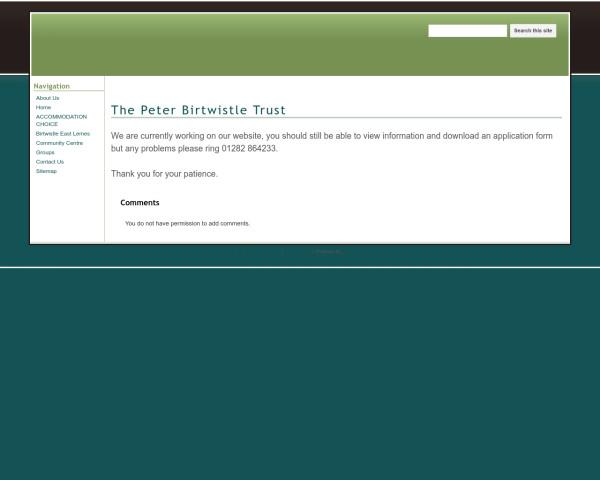The width and height of the screenshot is (600, 480).
Task: Click phone number 01282 864233 text
Action: (x=249, y=149)
